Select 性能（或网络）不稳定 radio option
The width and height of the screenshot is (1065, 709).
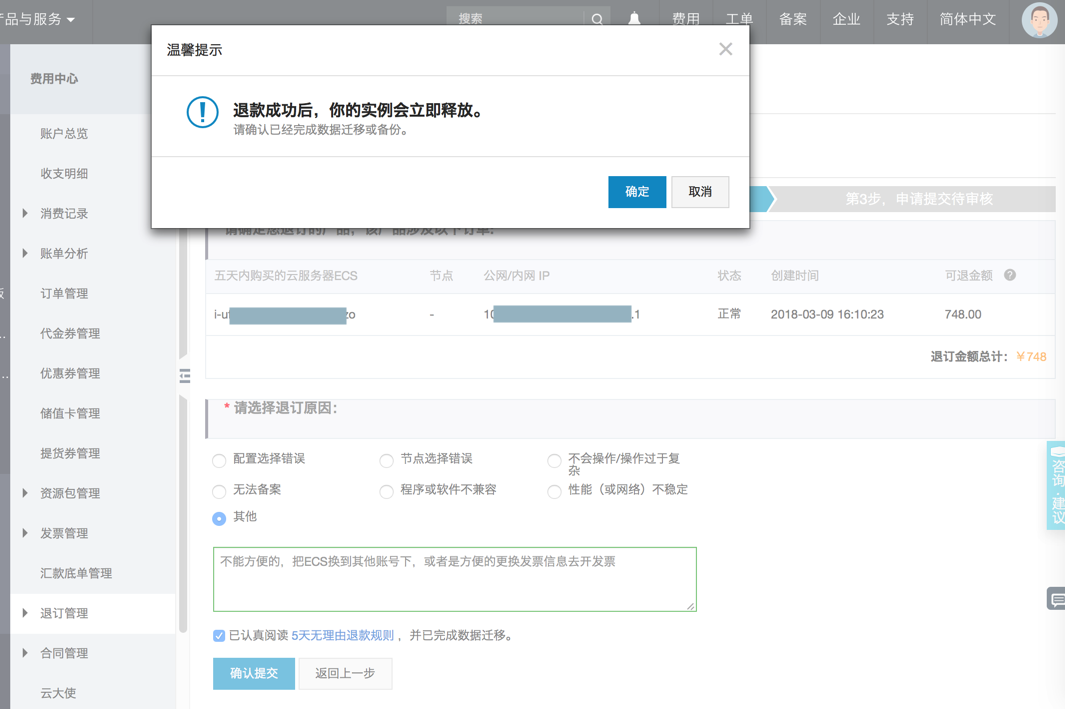coord(554,491)
